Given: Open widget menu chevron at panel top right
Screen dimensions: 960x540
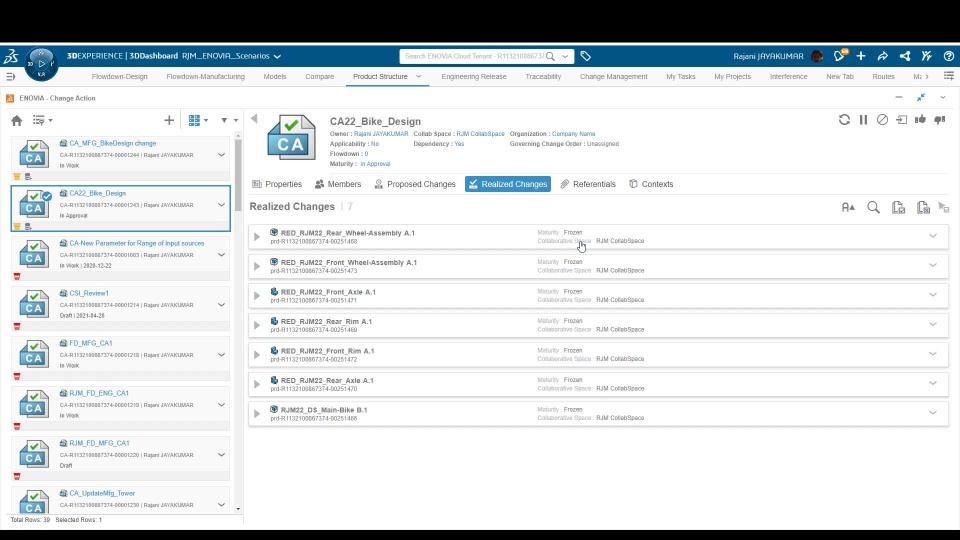Looking at the screenshot, I should 943,97.
